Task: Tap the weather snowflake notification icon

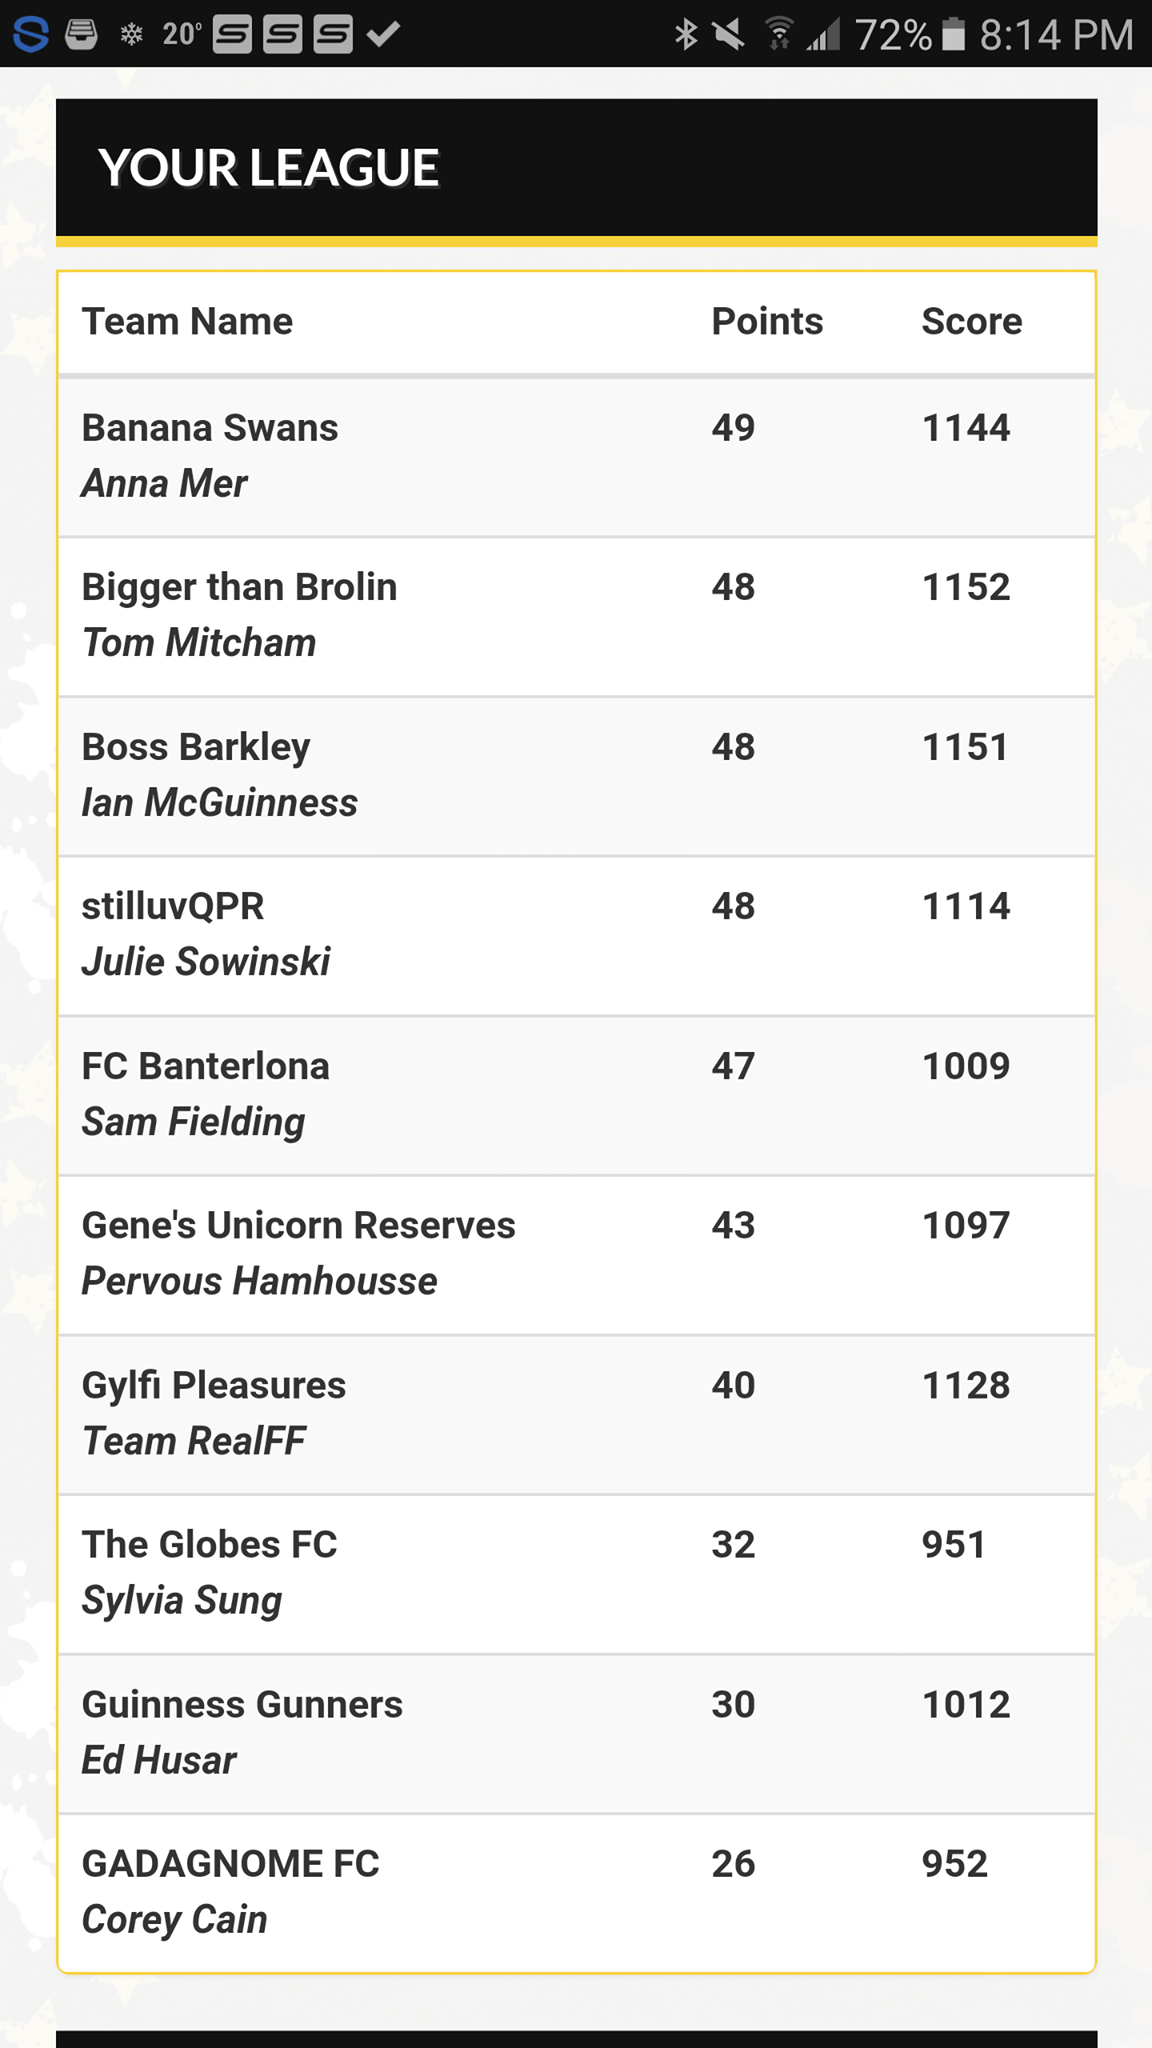Action: [131, 35]
